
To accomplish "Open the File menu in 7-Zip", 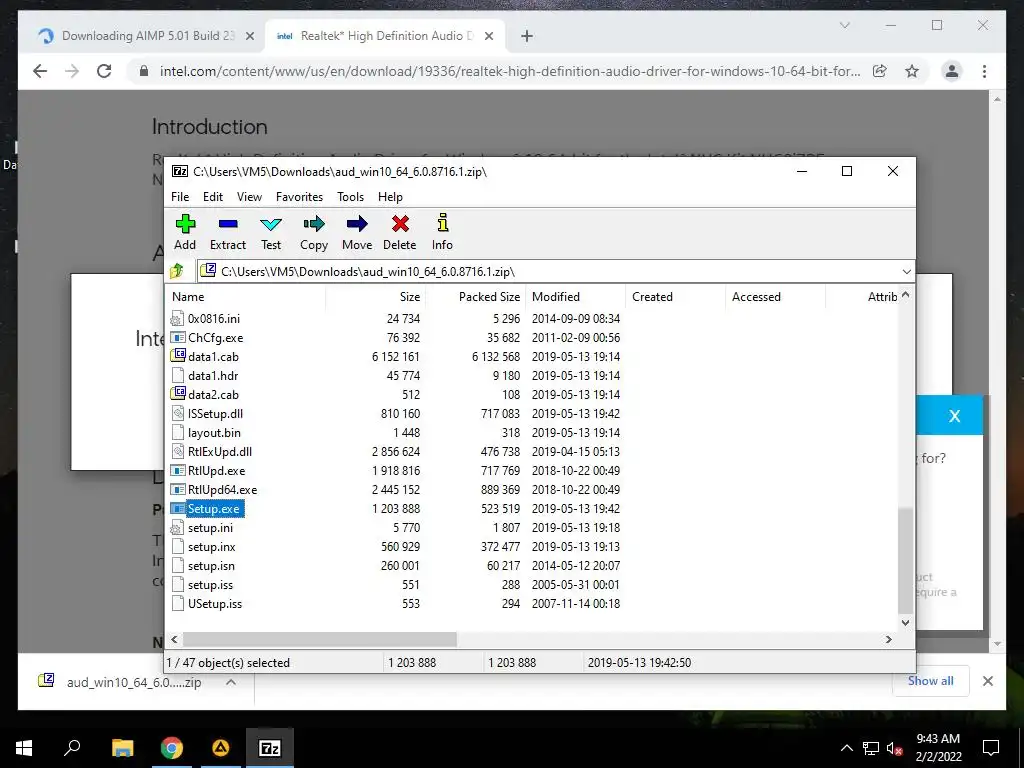I will pos(180,197).
